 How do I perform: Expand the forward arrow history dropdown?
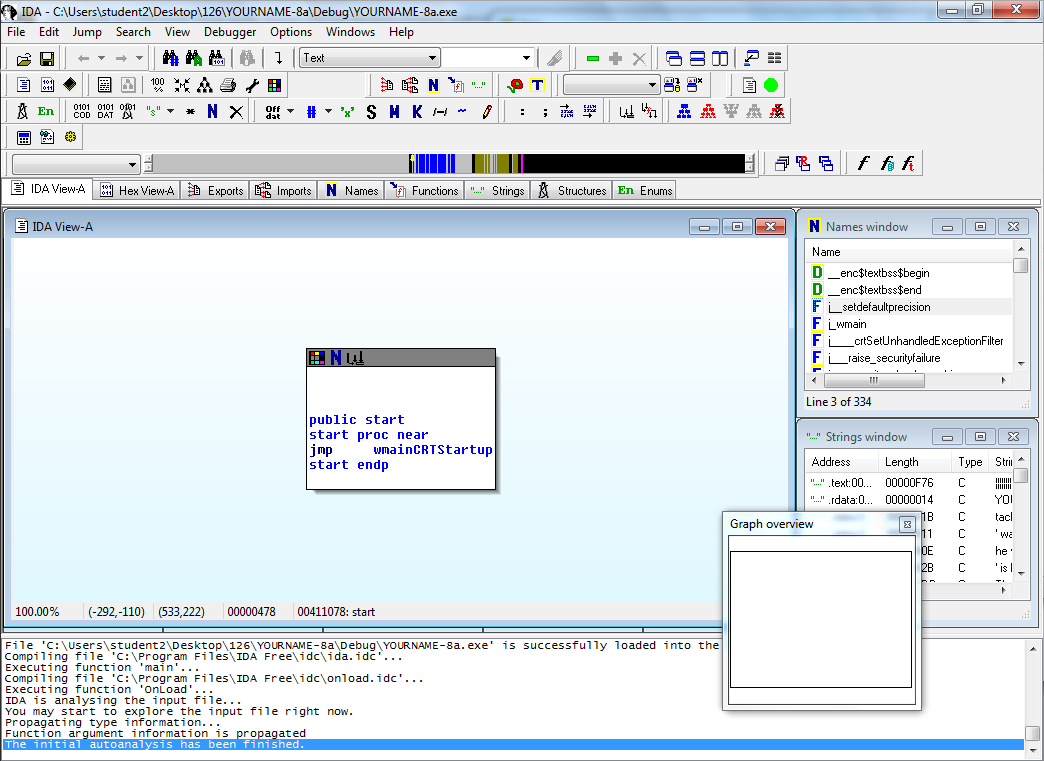139,59
